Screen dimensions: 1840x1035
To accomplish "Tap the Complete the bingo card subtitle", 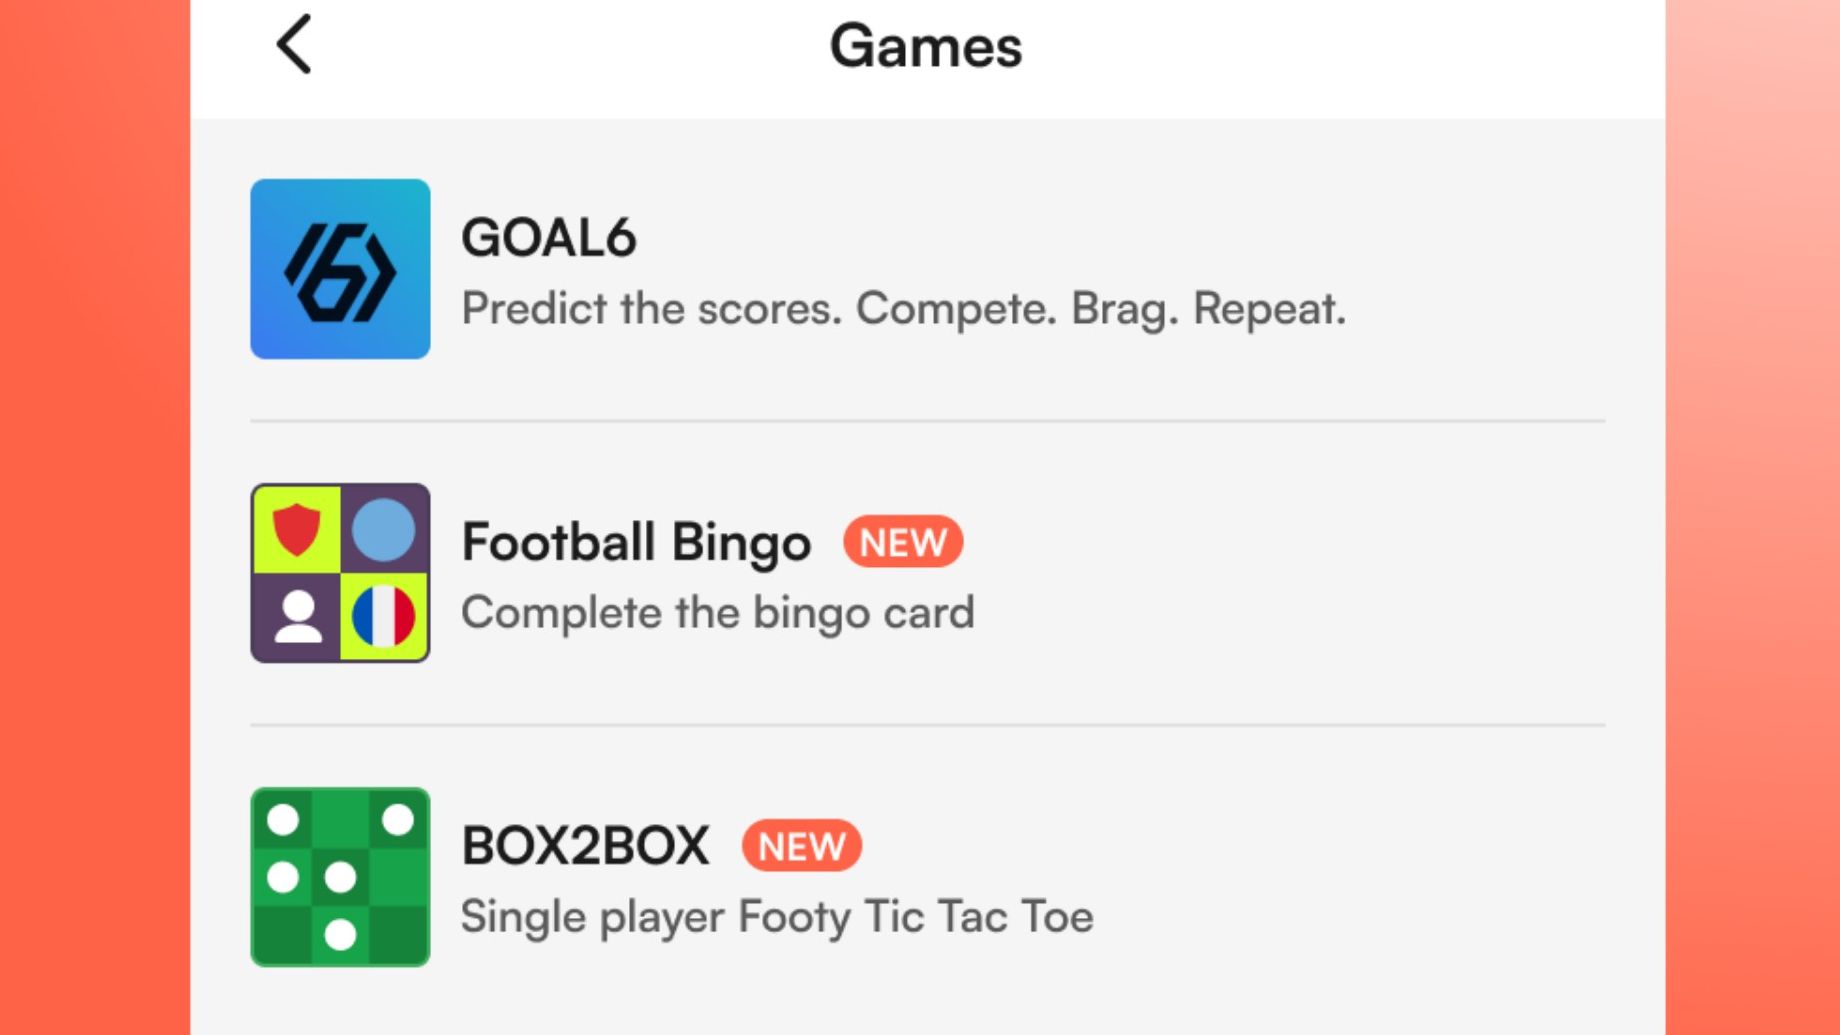I will [716, 612].
